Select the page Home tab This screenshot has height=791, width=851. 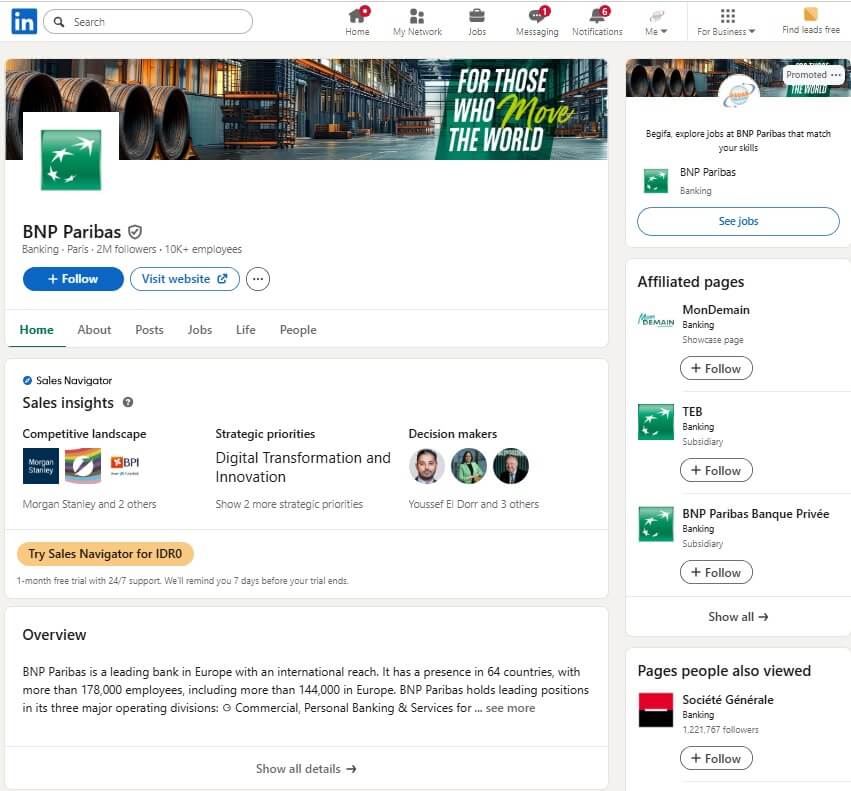coord(36,330)
